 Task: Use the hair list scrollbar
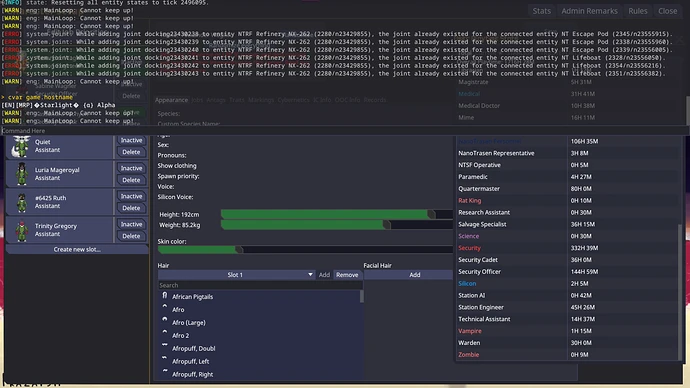(x=362, y=296)
